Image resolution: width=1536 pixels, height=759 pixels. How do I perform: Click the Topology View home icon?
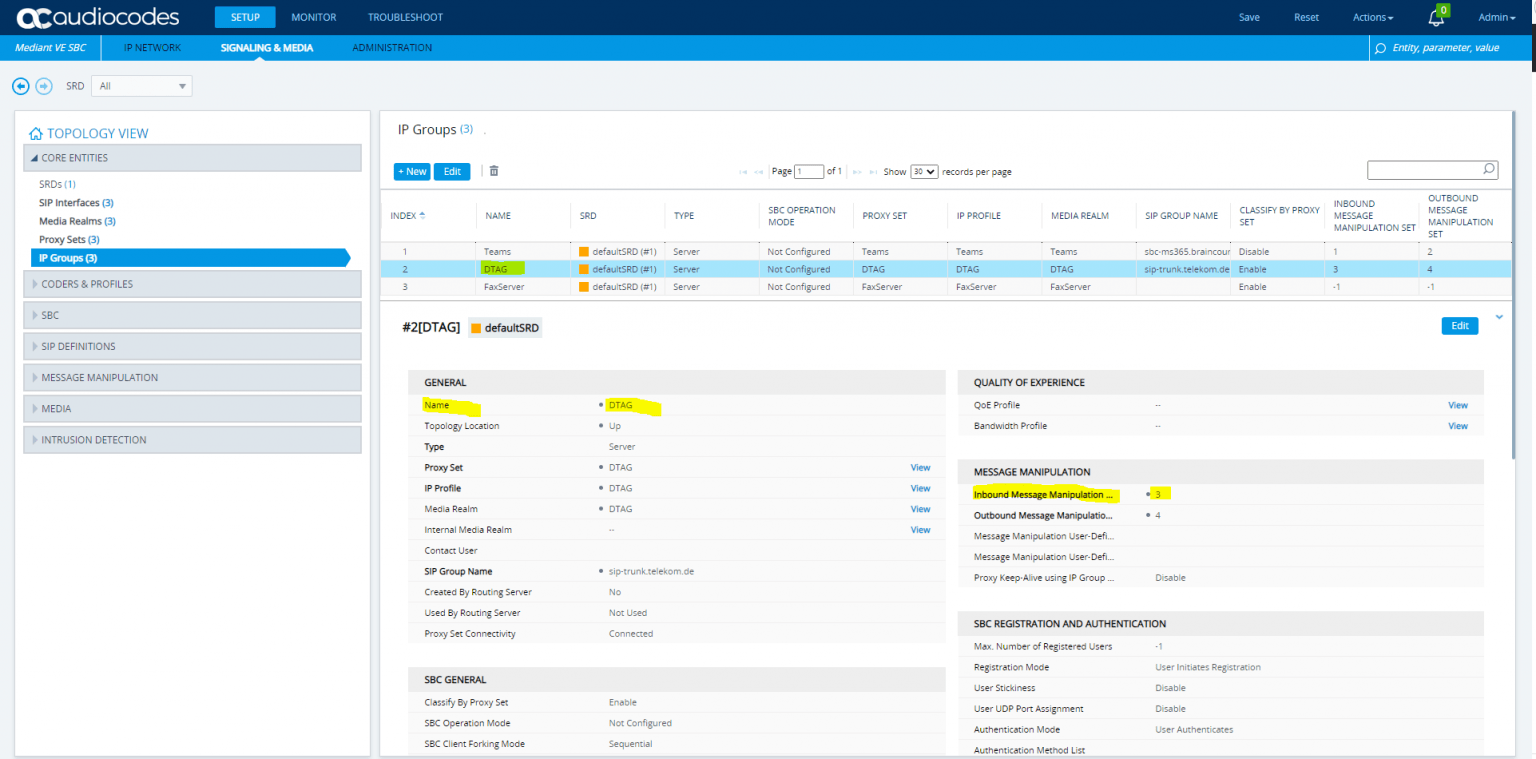[x=36, y=133]
